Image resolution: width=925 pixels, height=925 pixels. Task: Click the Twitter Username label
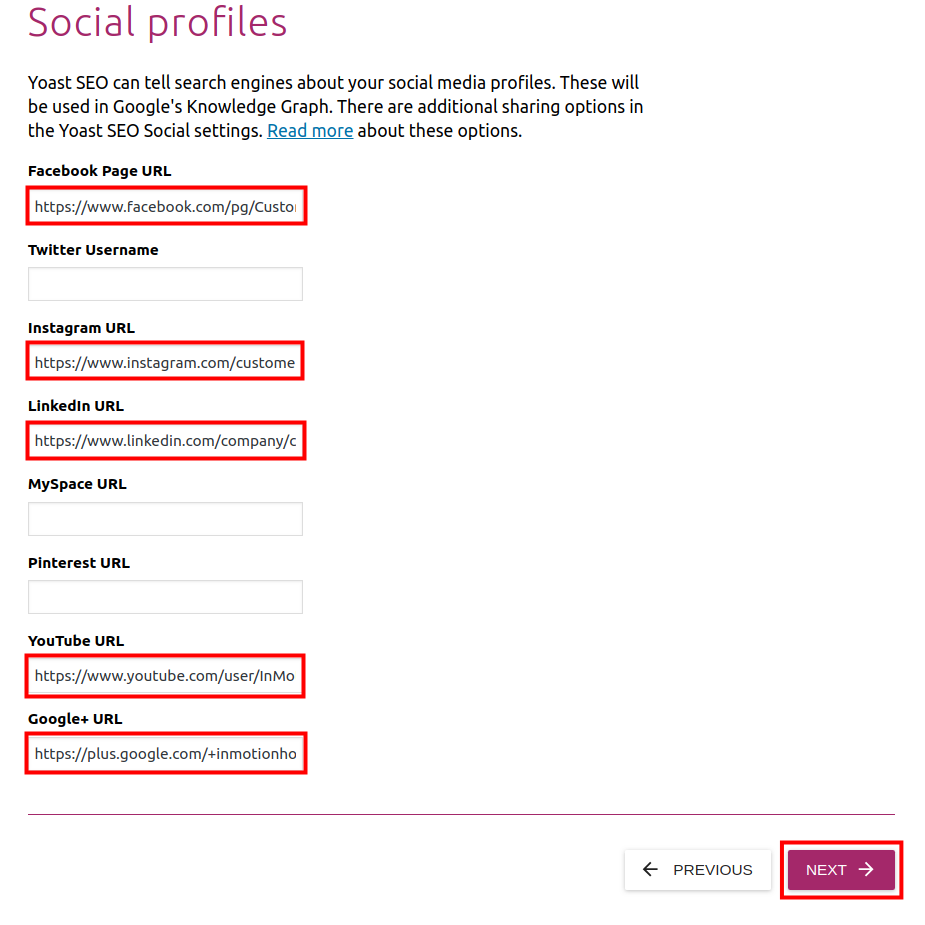point(93,250)
